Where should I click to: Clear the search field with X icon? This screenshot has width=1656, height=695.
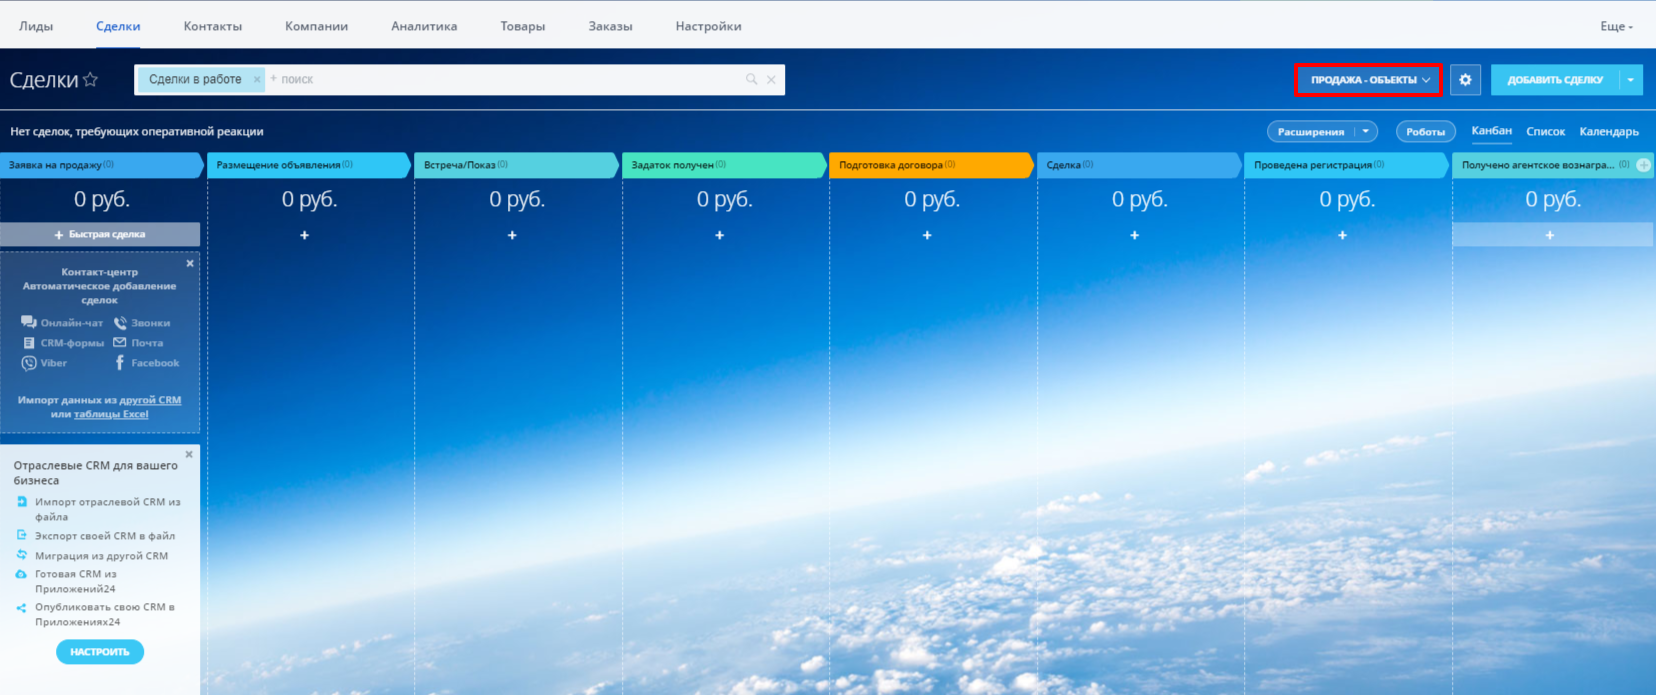pyautogui.click(x=771, y=80)
